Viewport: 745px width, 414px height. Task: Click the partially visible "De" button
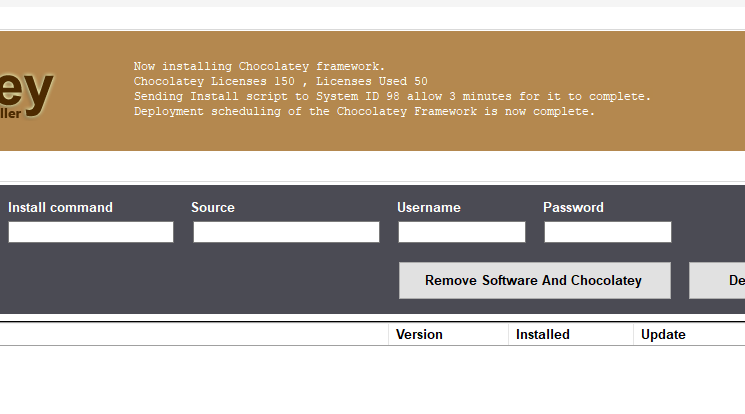tap(718, 281)
